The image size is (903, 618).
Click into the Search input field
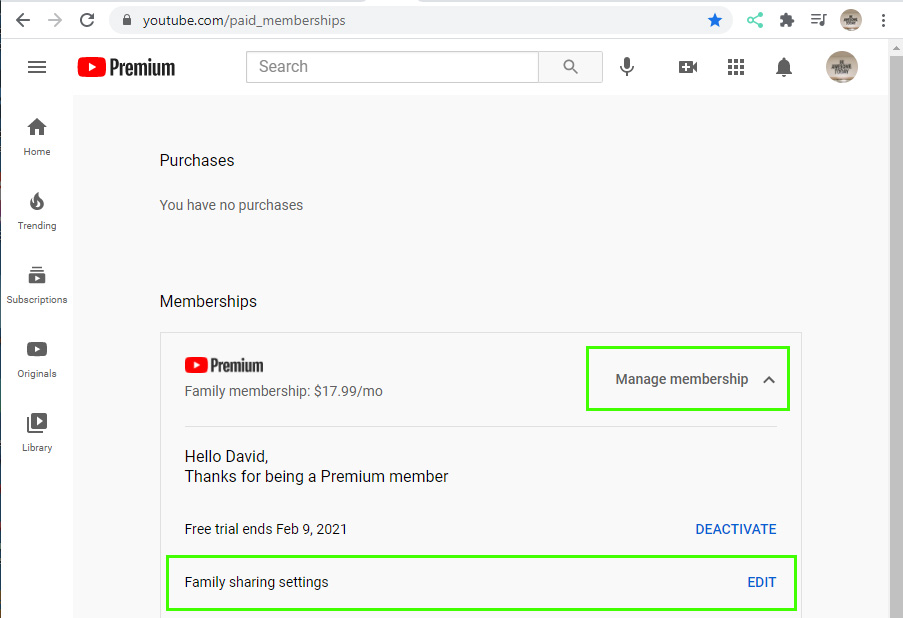tap(392, 67)
